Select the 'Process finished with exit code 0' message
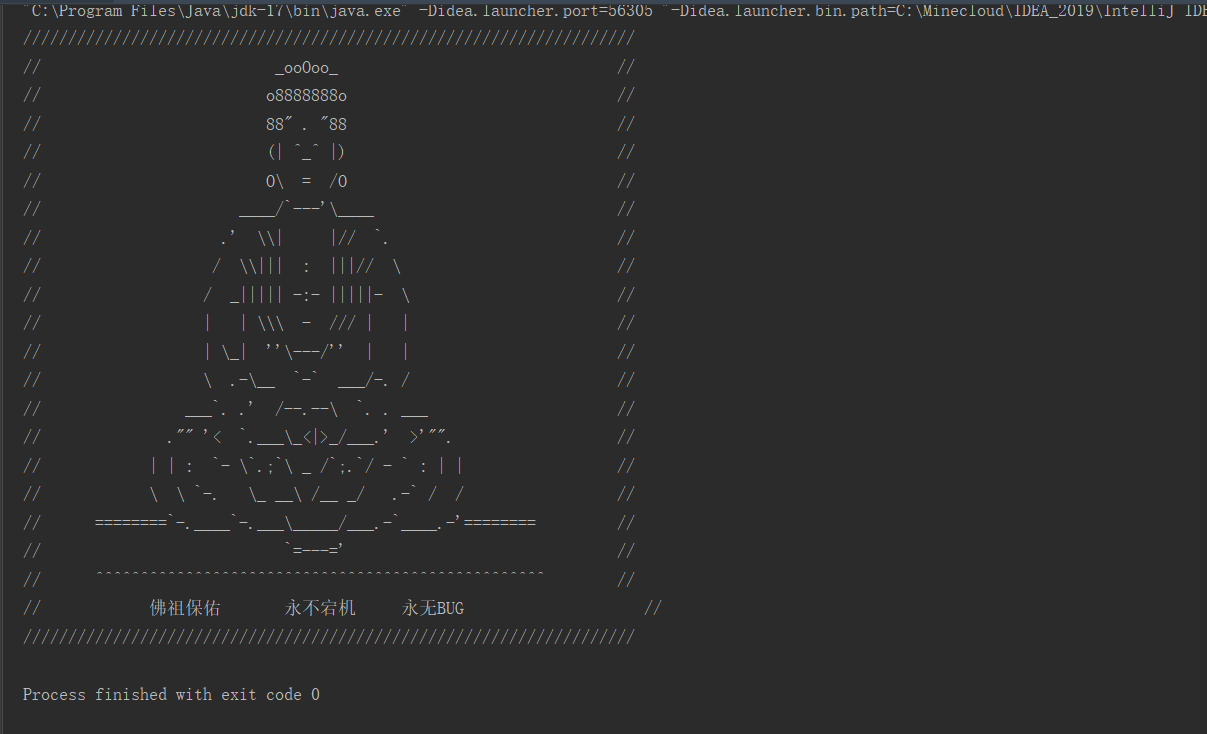The width and height of the screenshot is (1207, 734). 170,694
